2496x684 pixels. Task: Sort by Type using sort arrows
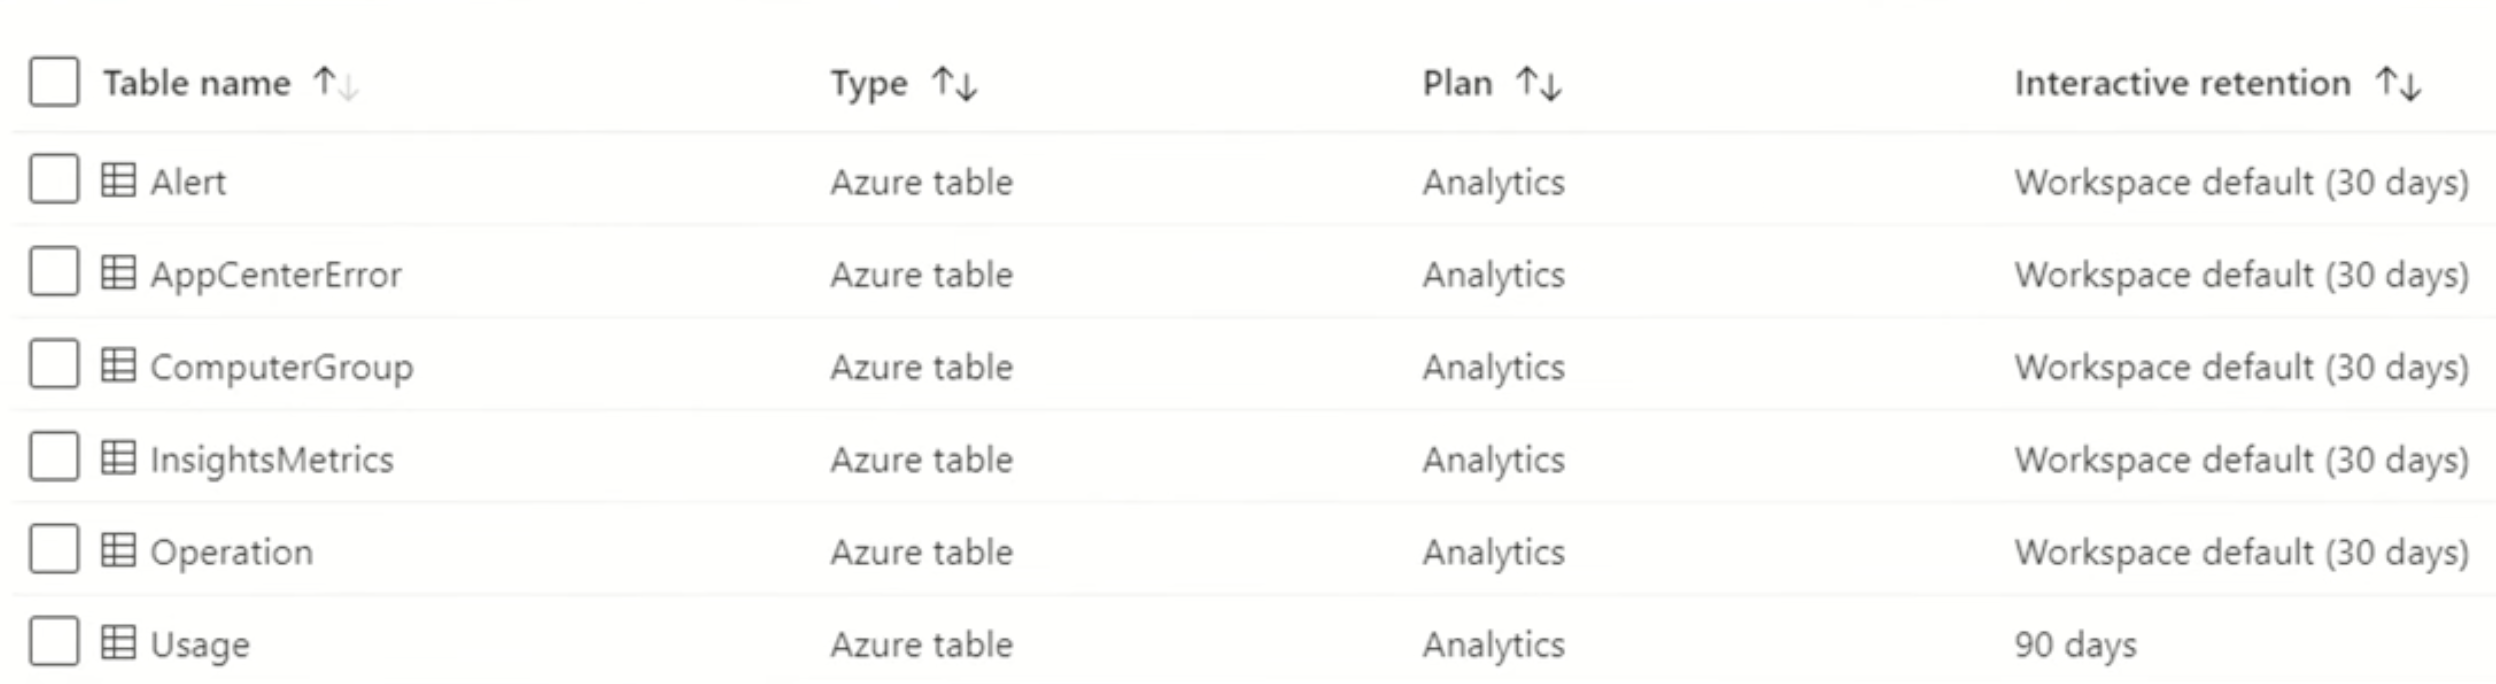click(x=953, y=83)
